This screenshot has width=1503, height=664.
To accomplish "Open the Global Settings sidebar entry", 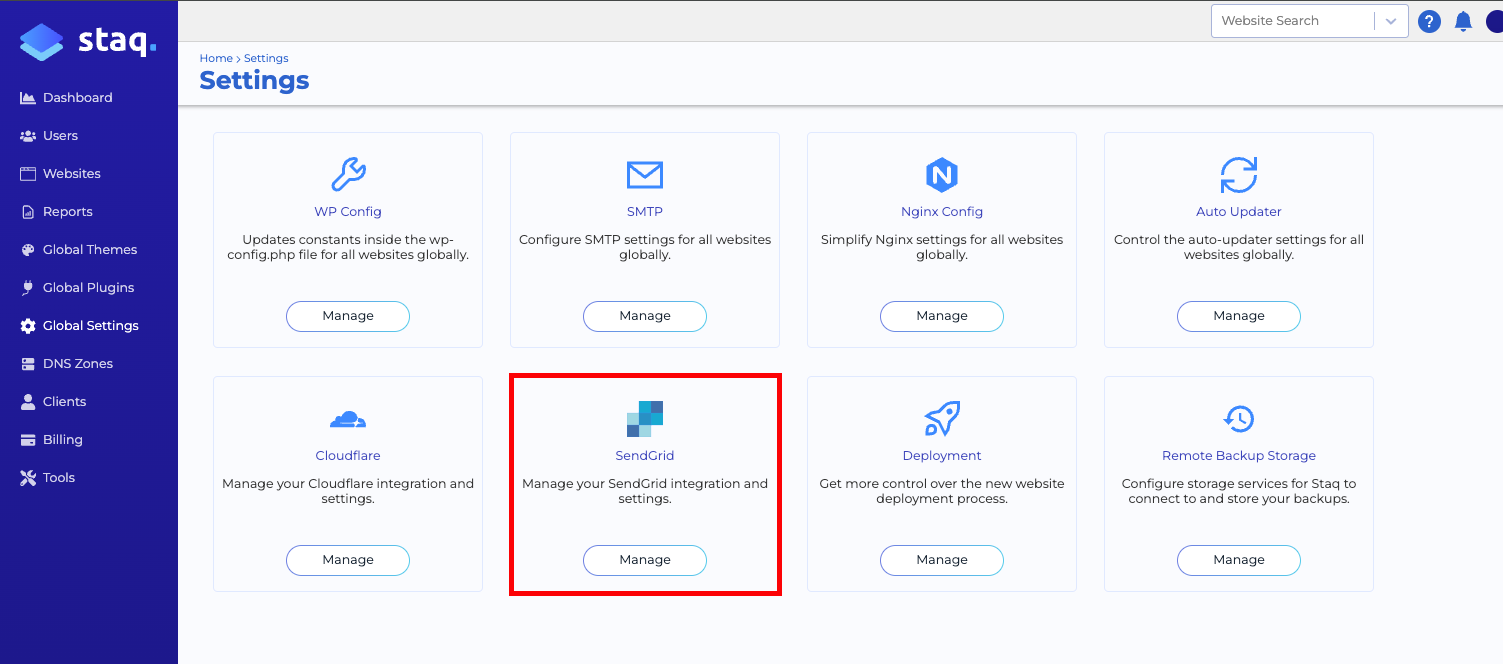I will (89, 325).
